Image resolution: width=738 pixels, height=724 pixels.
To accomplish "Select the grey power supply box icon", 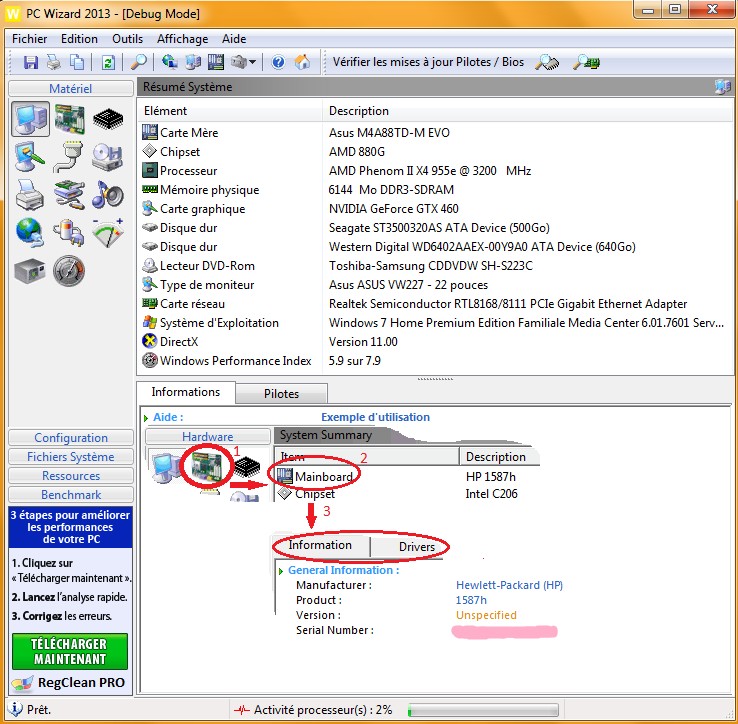I will tap(30, 271).
